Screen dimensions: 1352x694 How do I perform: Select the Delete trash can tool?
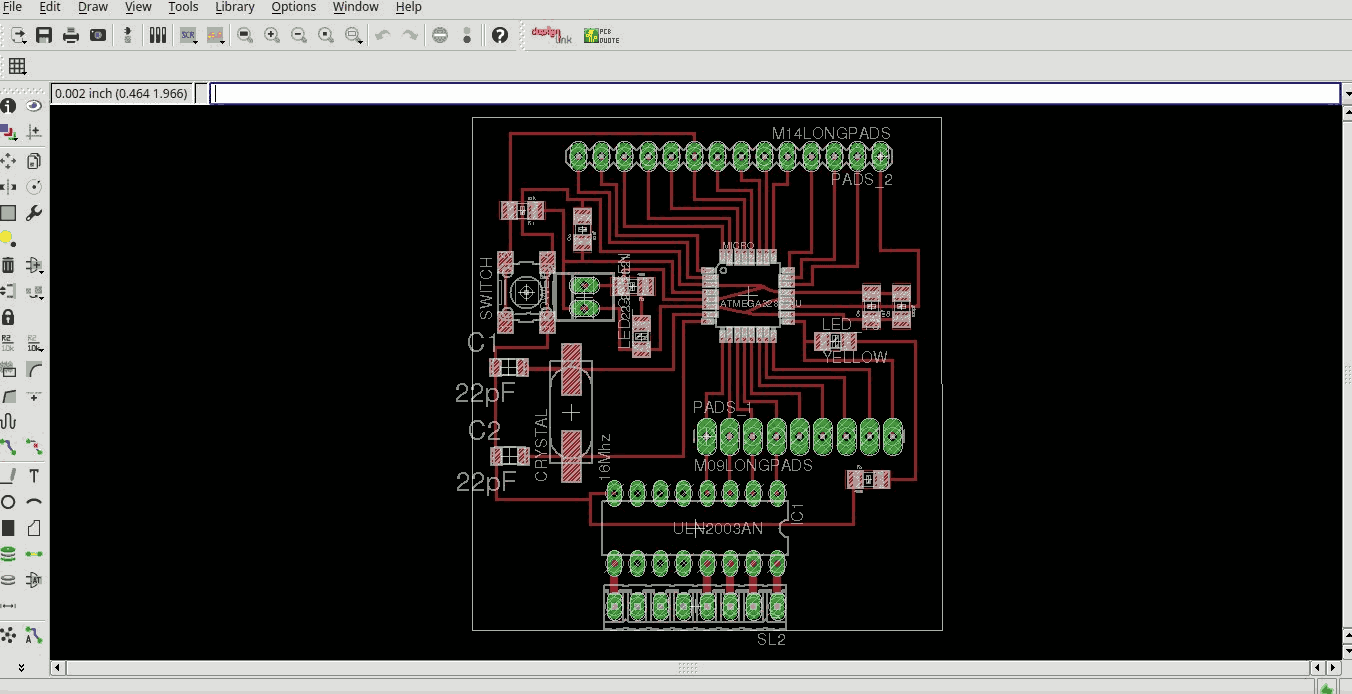click(x=8, y=264)
